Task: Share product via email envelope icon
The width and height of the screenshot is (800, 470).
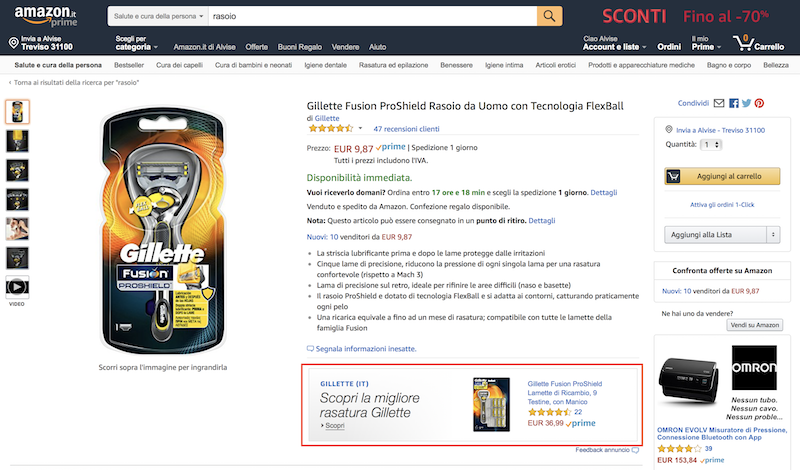Action: tap(718, 103)
